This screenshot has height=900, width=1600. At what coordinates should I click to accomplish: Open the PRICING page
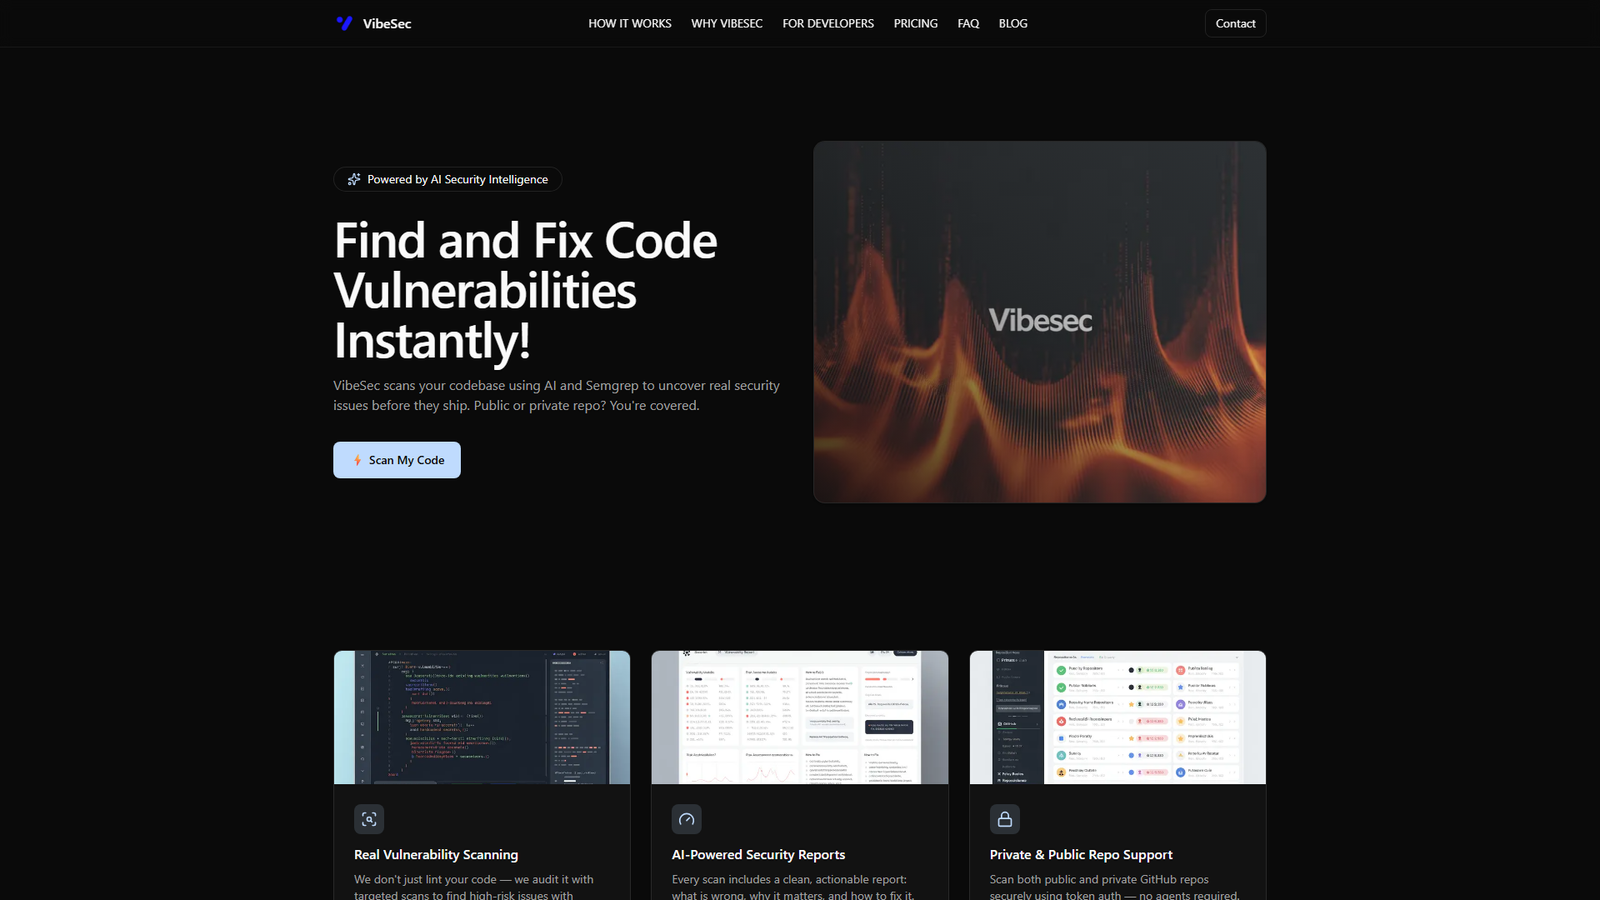point(915,23)
